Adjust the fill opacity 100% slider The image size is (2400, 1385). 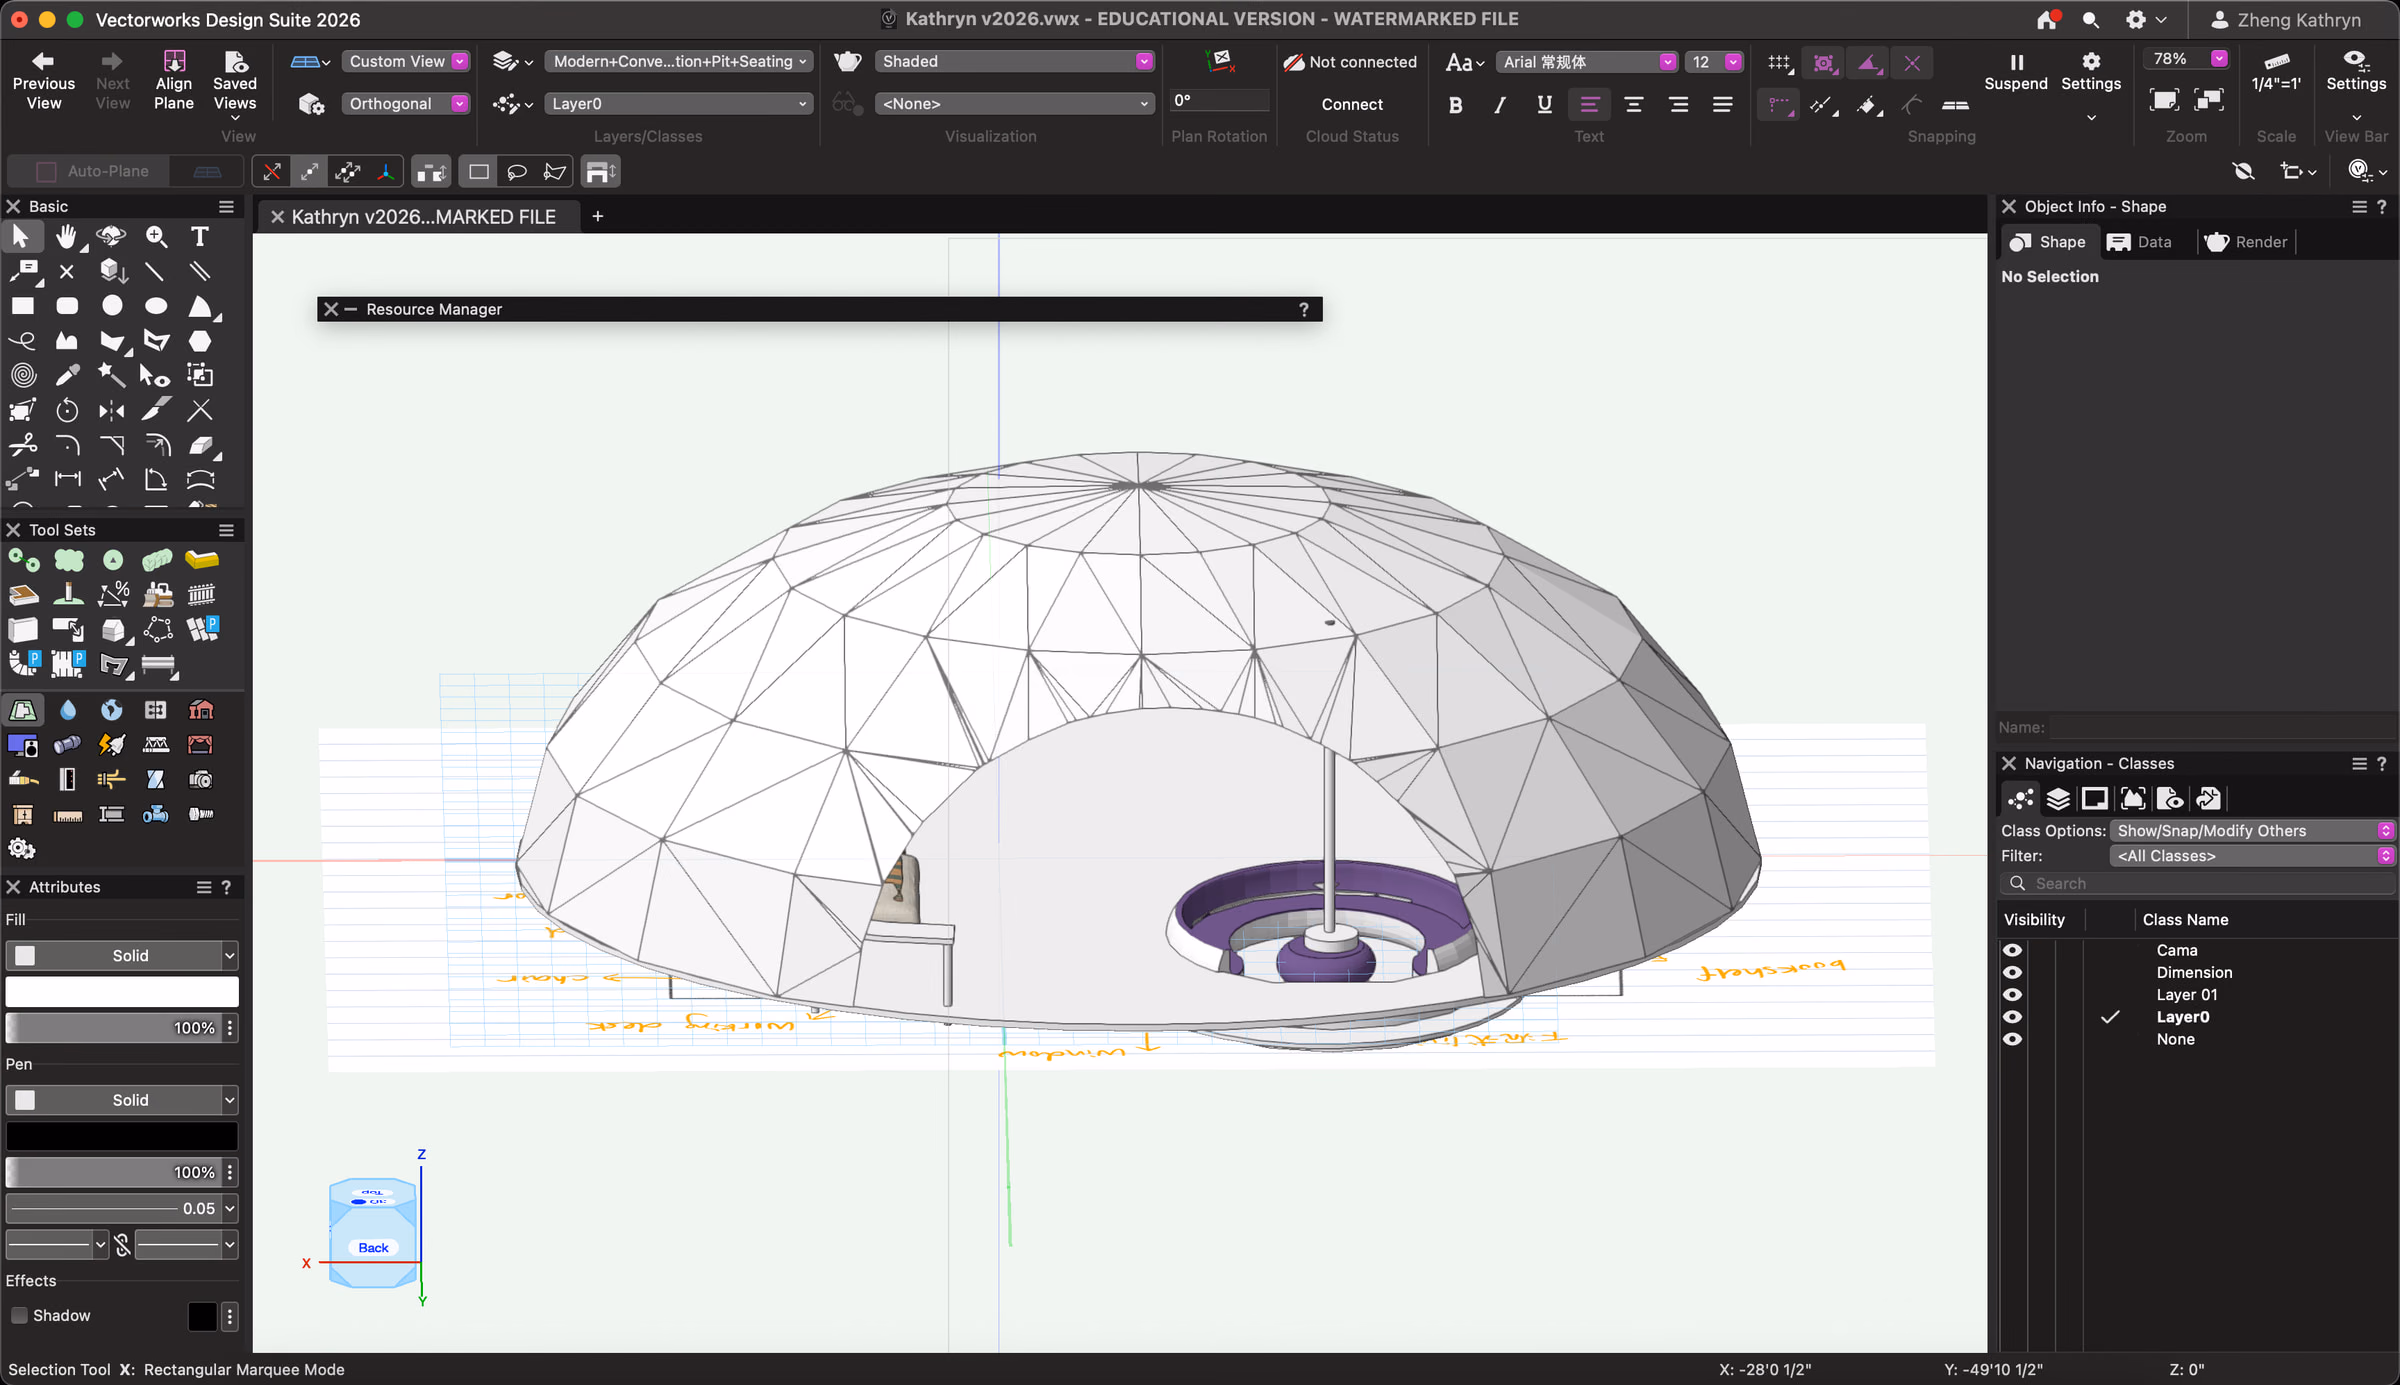(113, 1028)
